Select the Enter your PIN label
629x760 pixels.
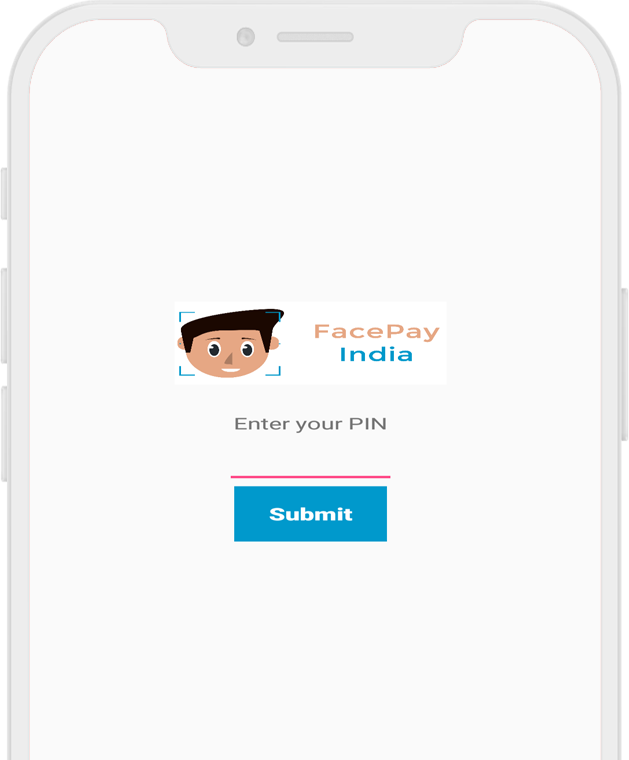(310, 424)
